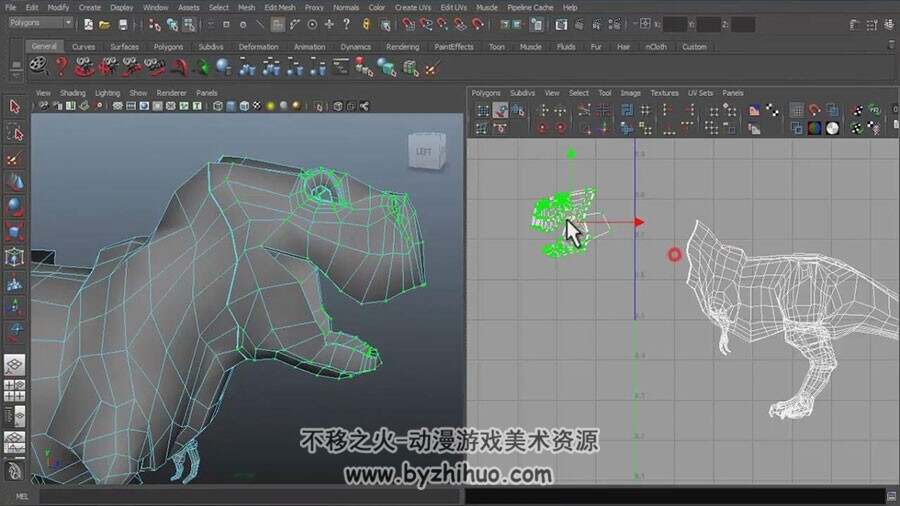The width and height of the screenshot is (900, 506).
Task: Choose the Scale tool cube icon
Action: (15, 231)
